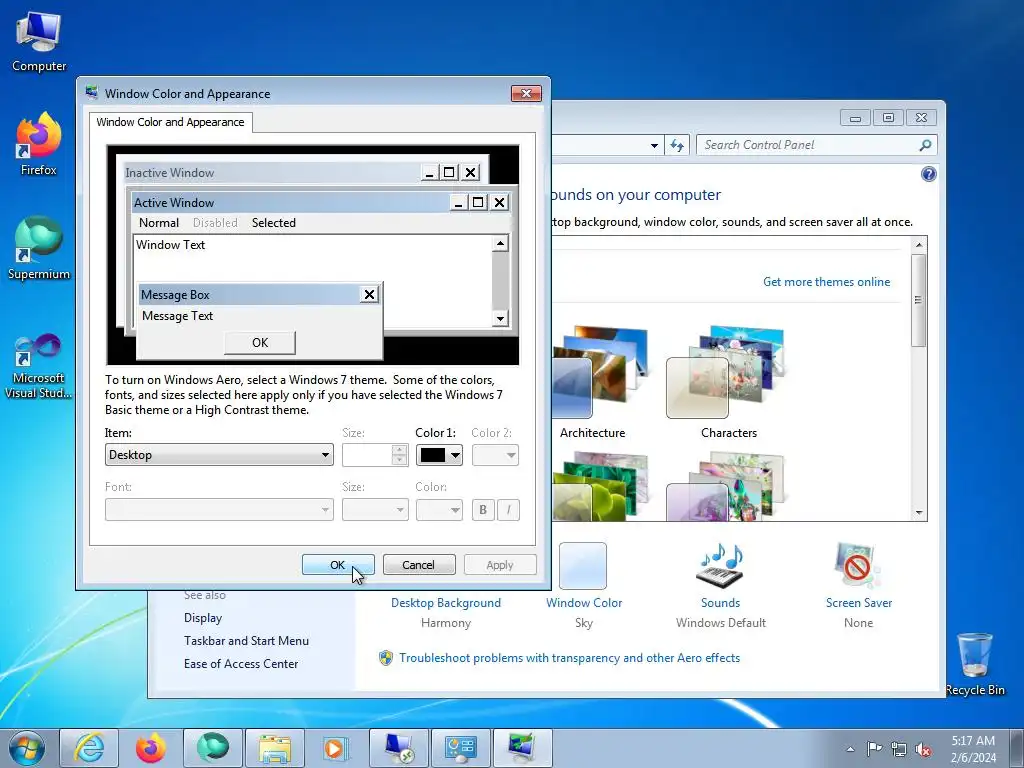Viewport: 1024px width, 768px height.
Task: Click the search magnifier in Control Panel
Action: 925,145
